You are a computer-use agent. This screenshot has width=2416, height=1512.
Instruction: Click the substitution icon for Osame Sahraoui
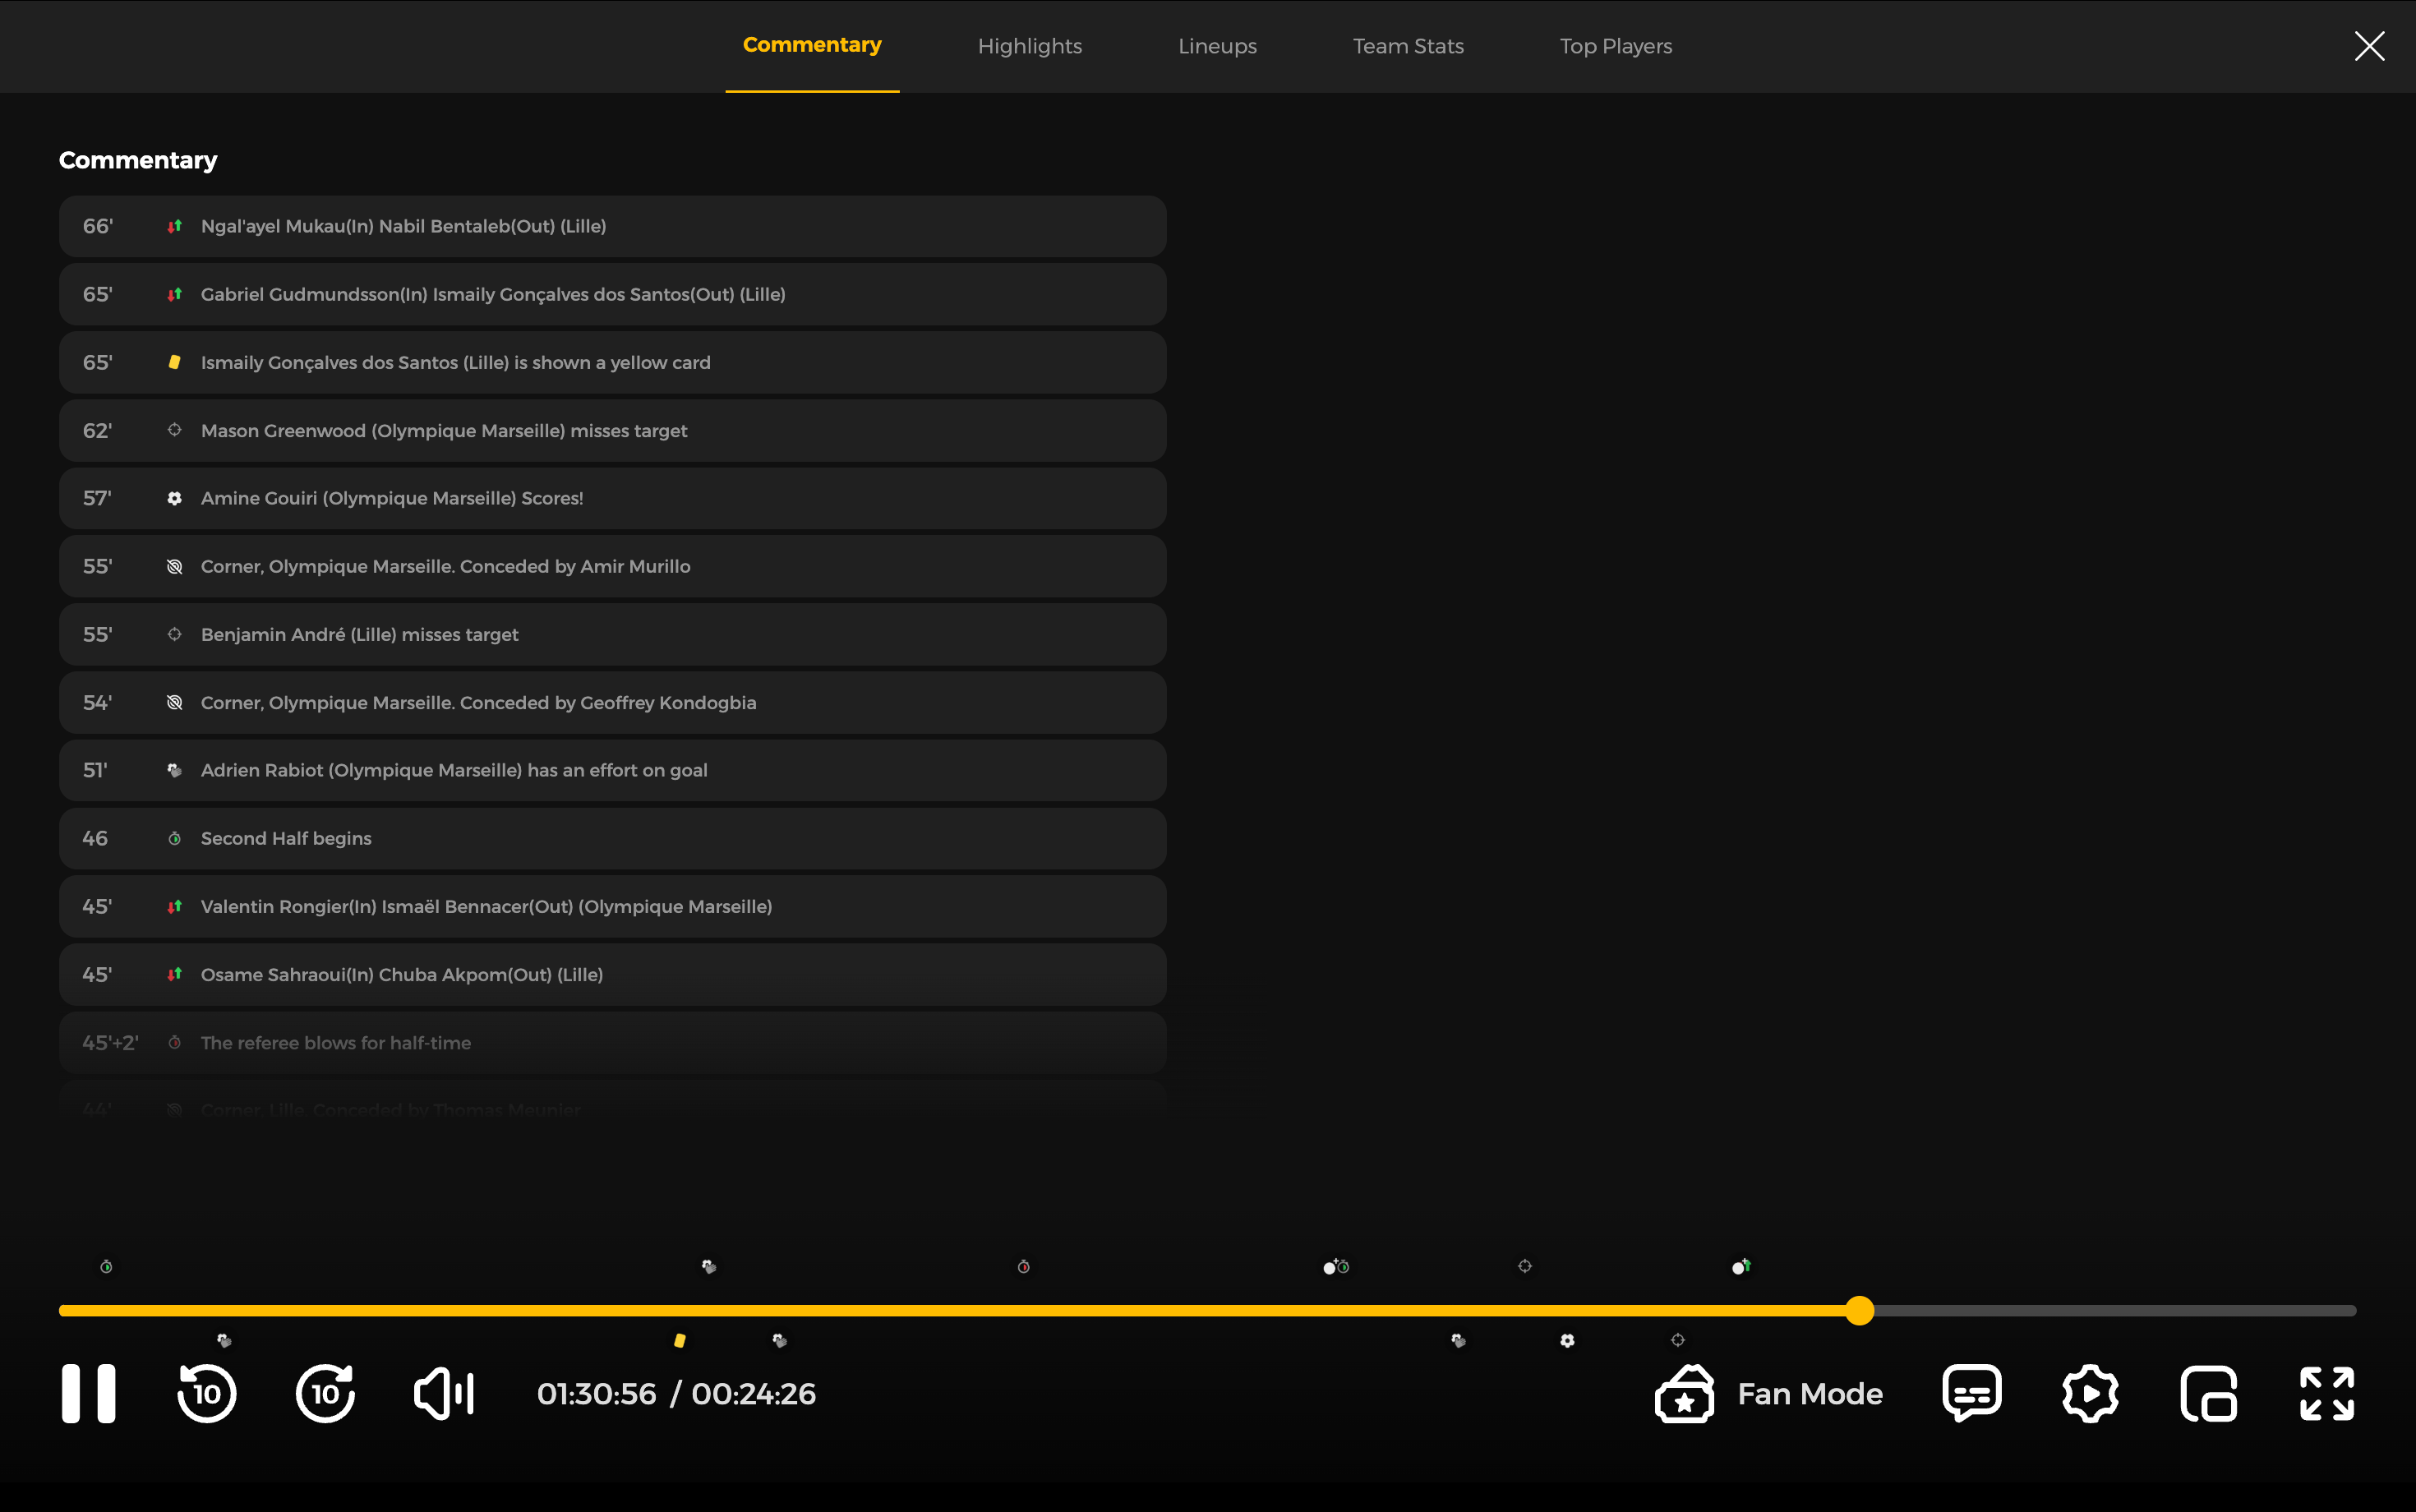[x=174, y=974]
